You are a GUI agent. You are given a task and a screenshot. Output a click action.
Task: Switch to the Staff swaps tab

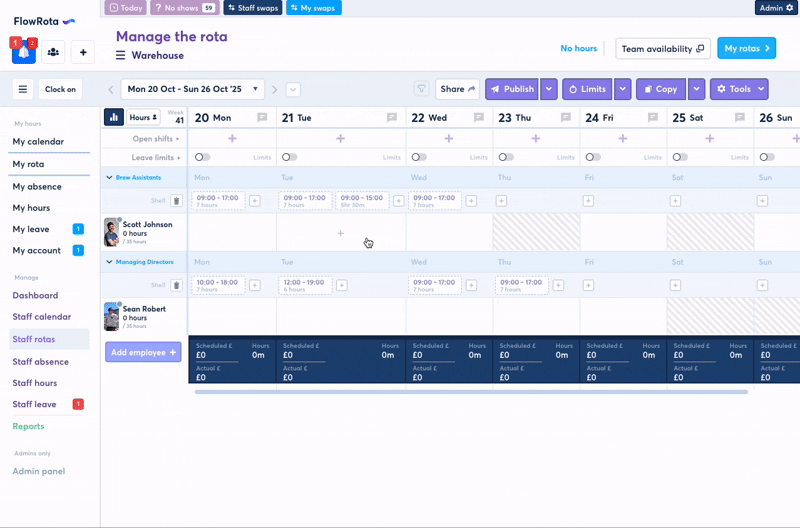pos(253,8)
